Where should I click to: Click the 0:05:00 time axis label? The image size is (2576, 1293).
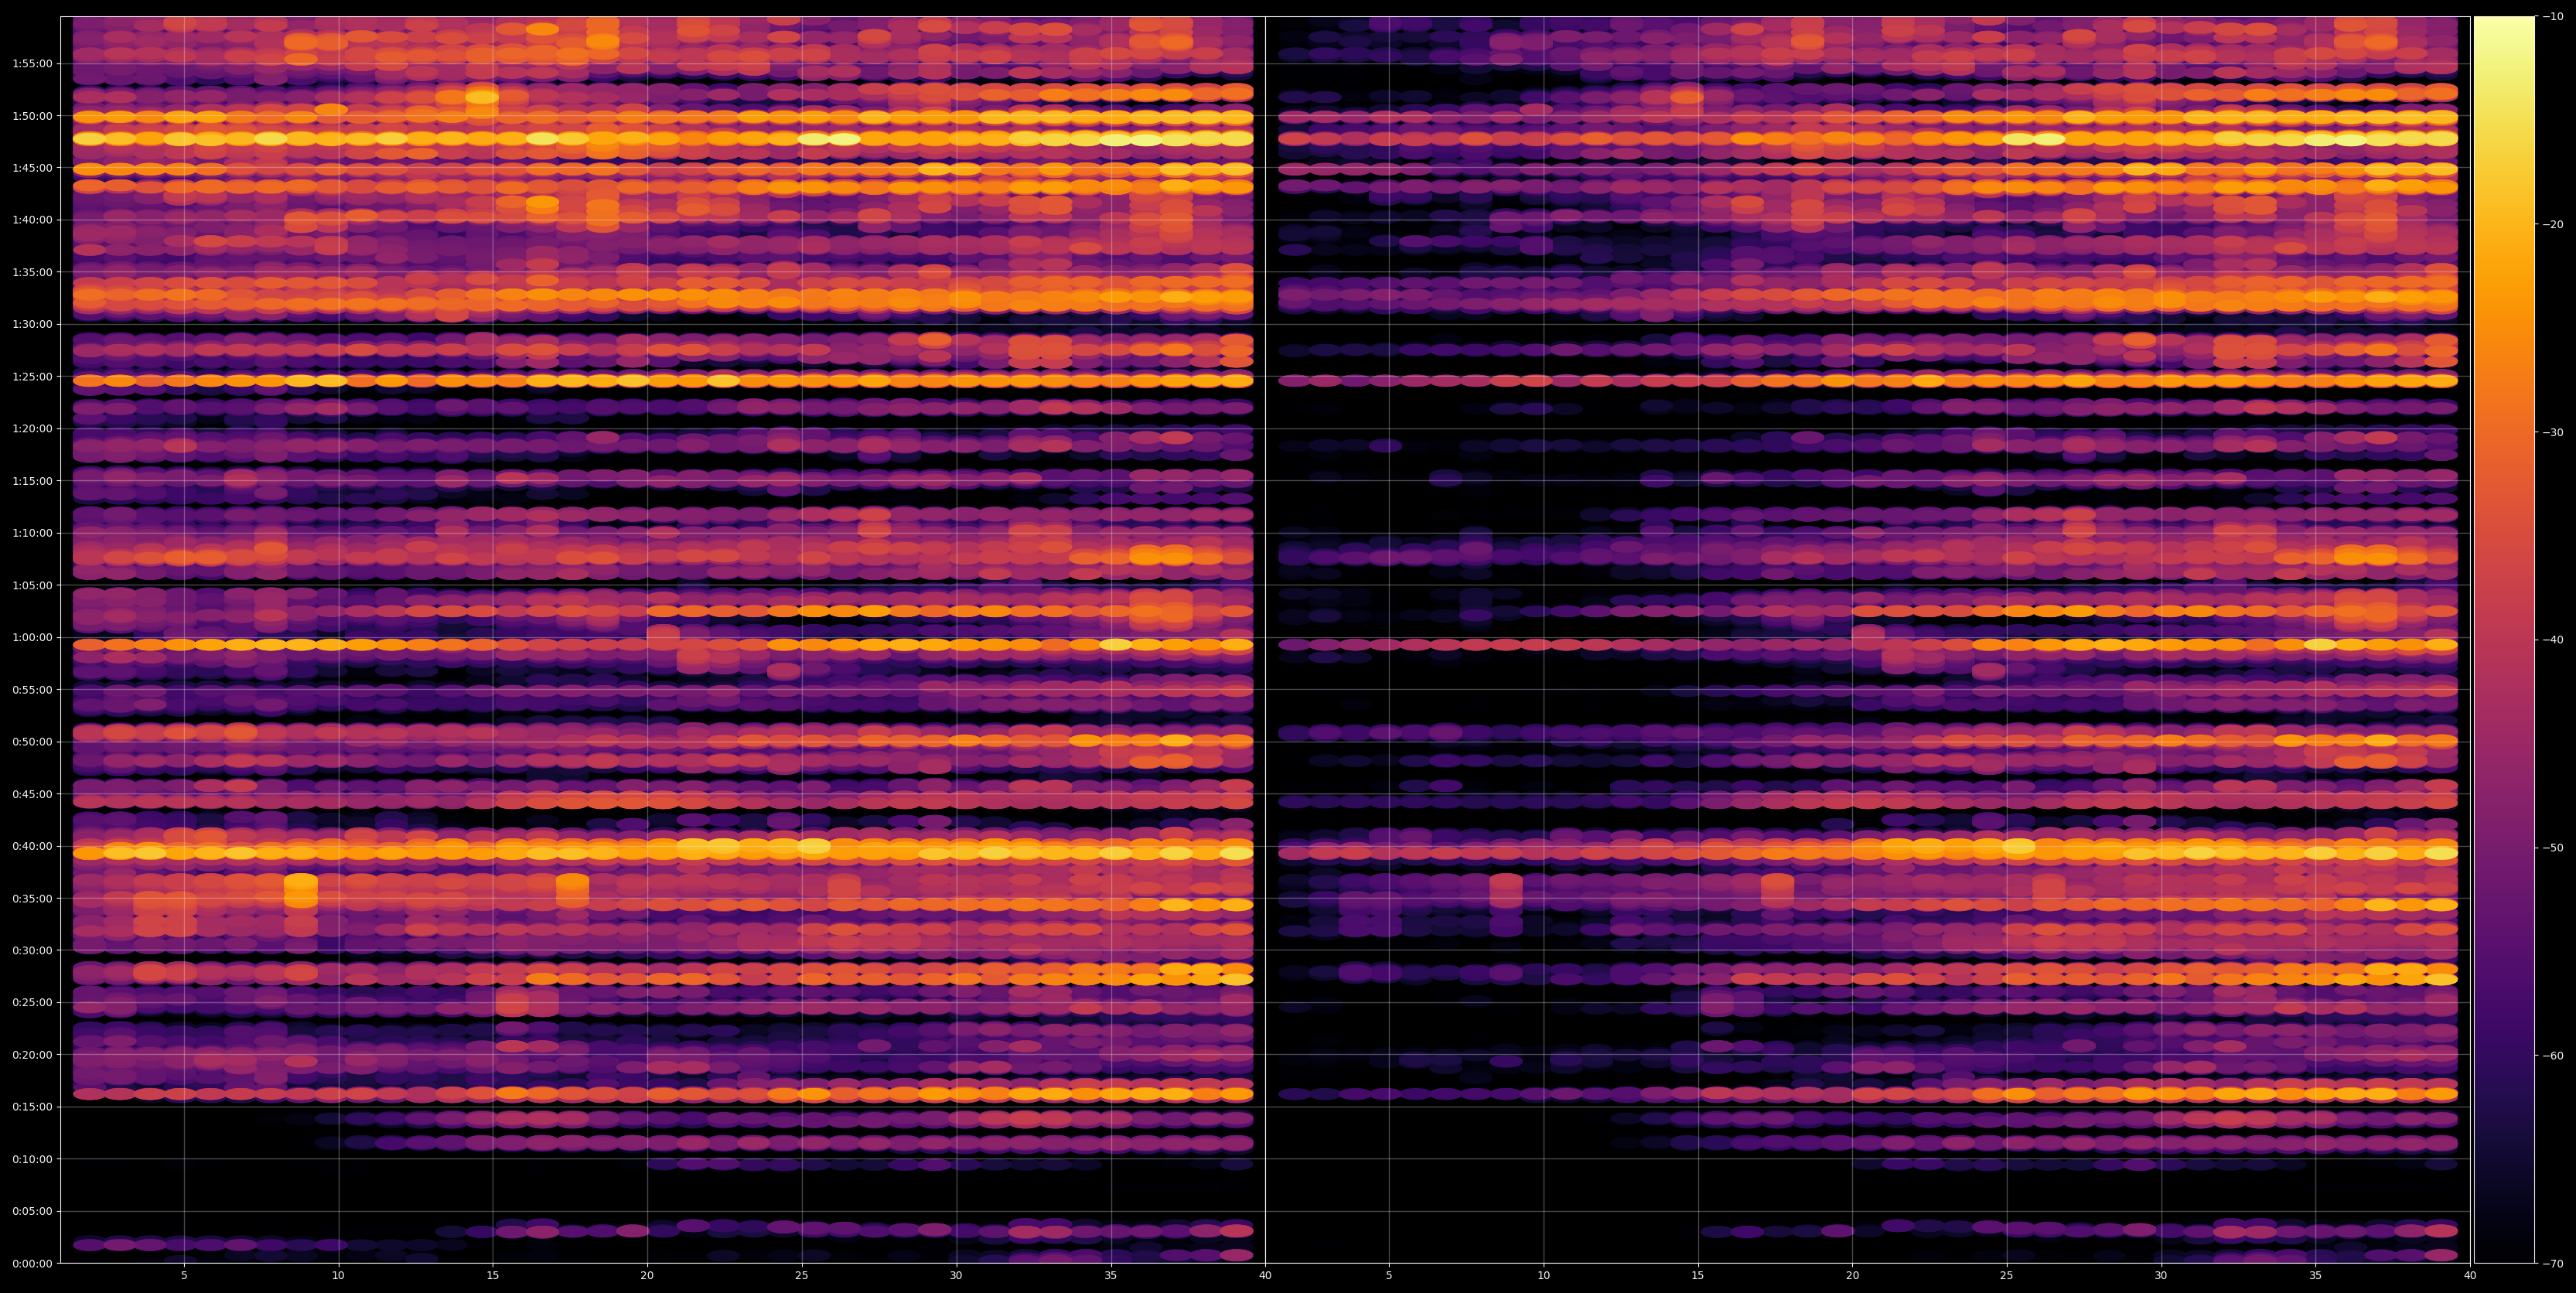[32, 1211]
